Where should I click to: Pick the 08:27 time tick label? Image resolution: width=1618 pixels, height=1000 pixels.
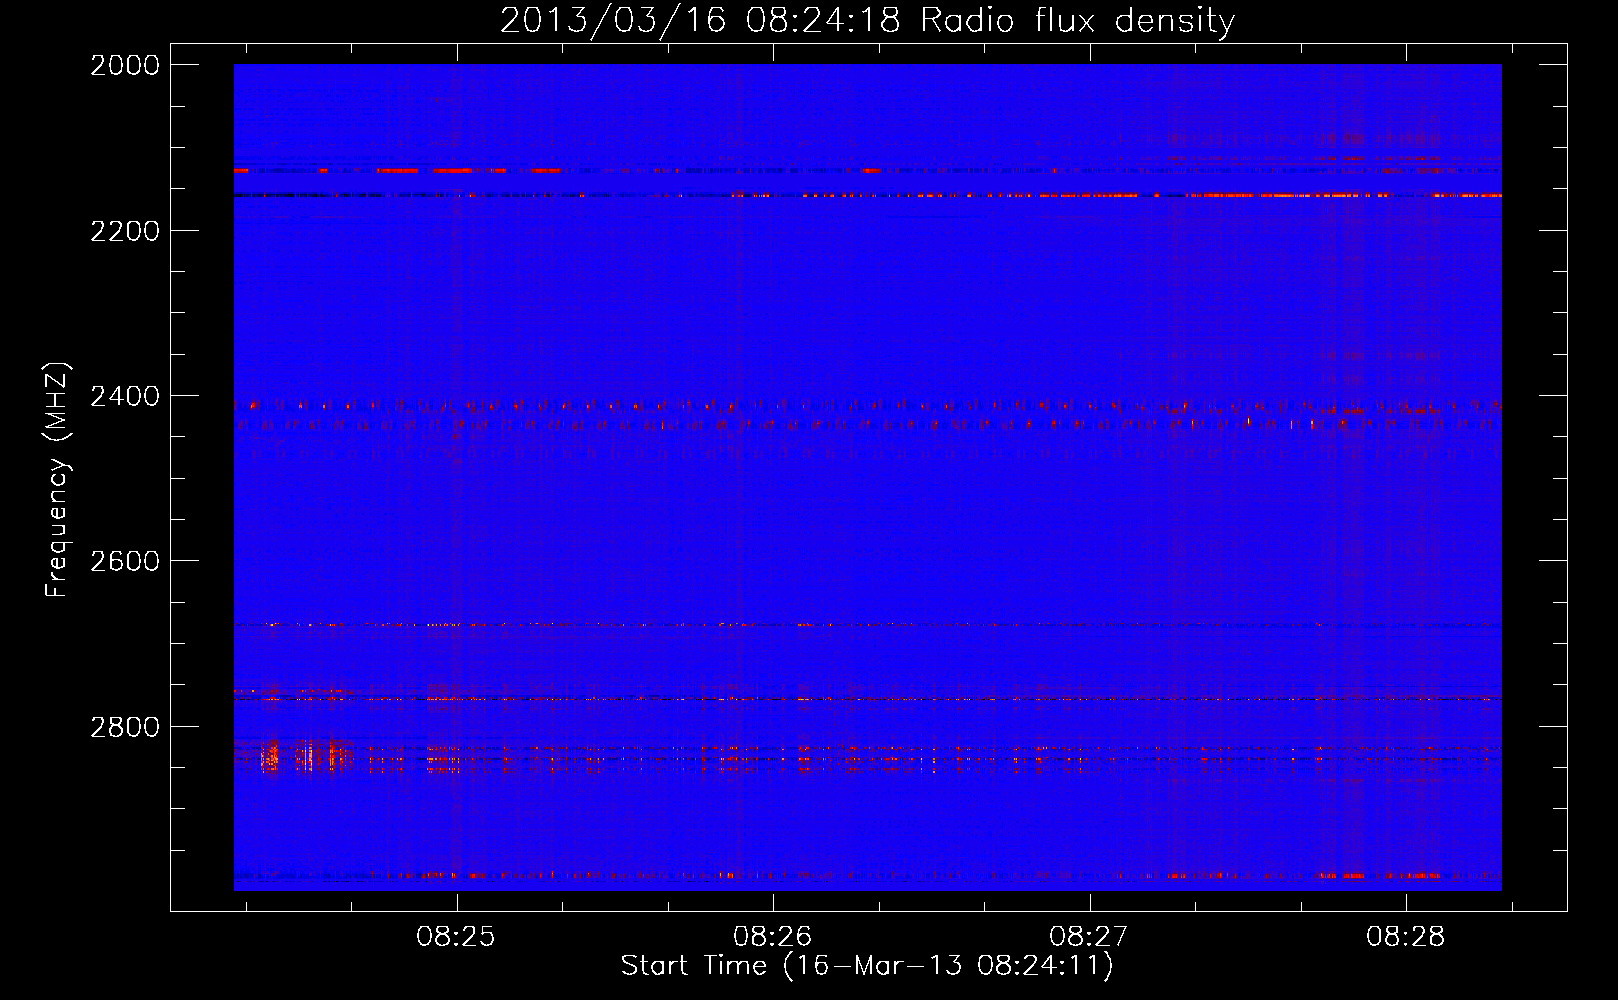tap(1089, 937)
